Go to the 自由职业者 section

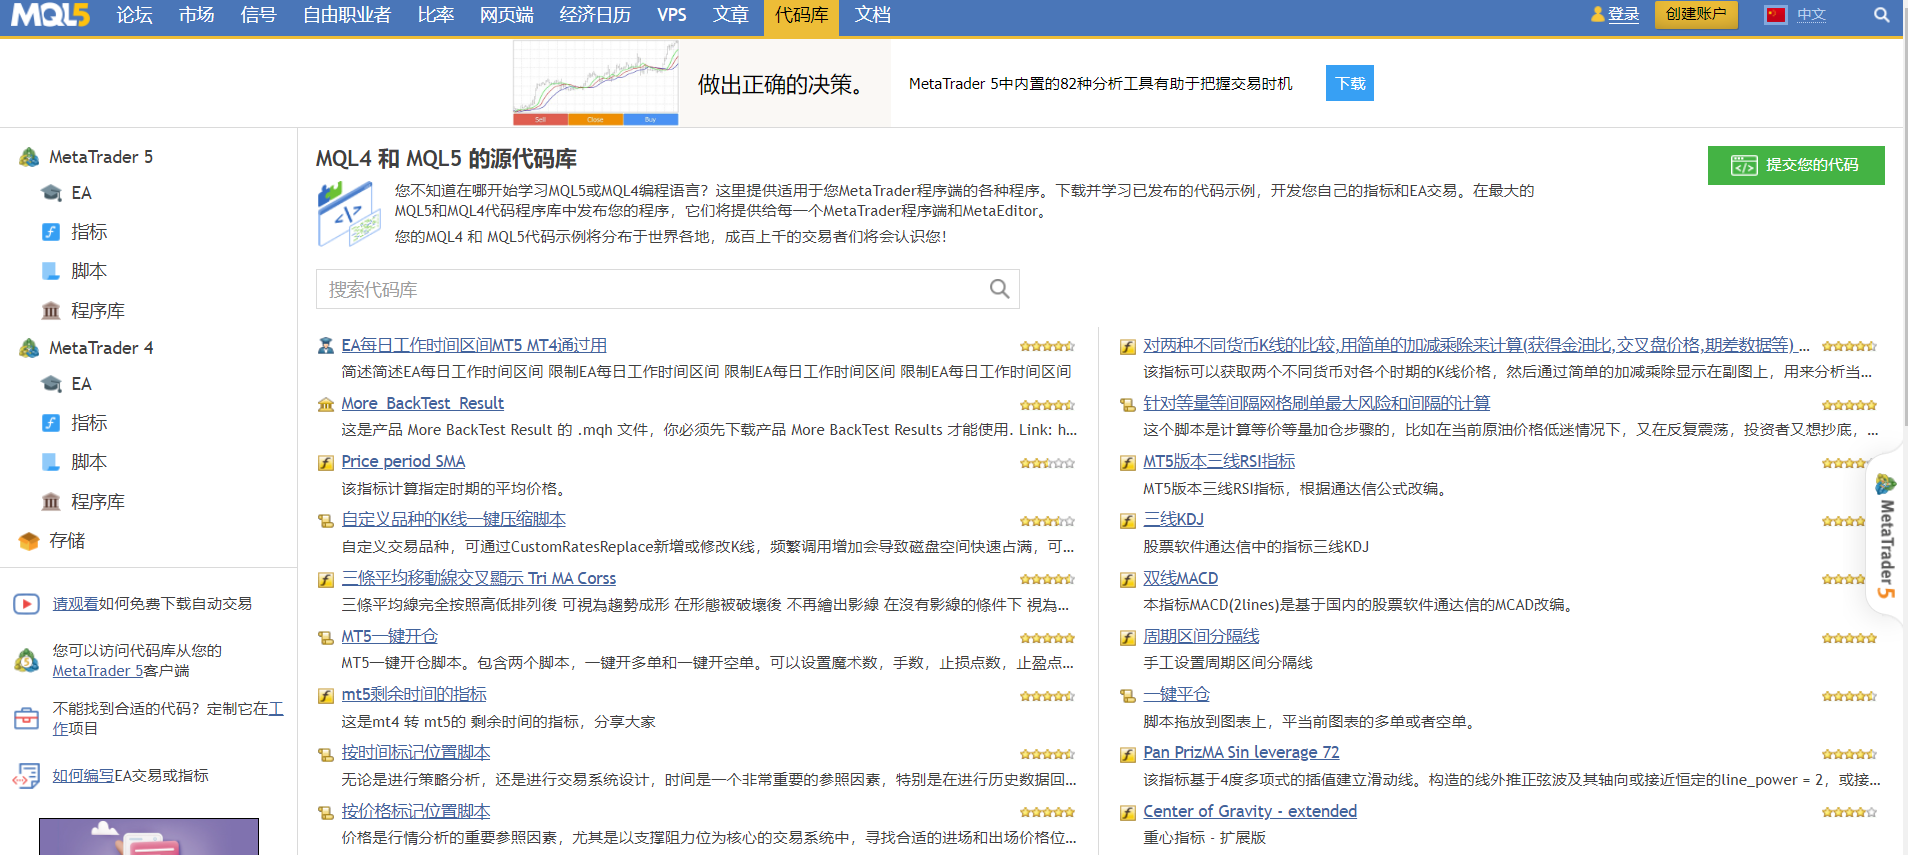[347, 15]
